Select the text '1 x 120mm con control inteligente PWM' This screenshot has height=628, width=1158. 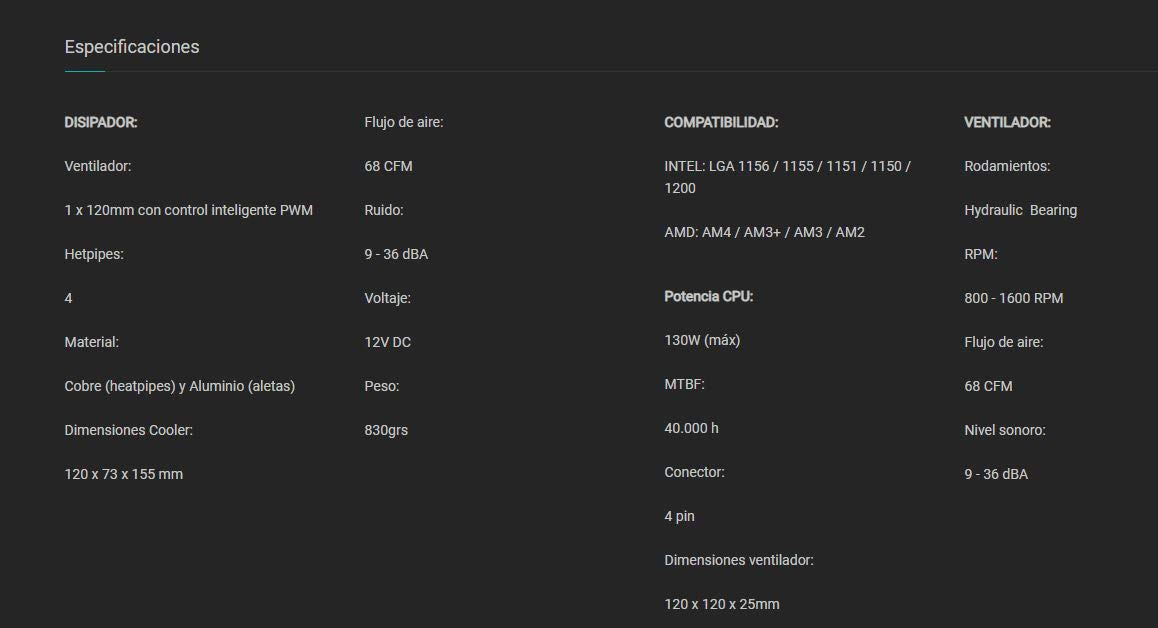point(188,211)
